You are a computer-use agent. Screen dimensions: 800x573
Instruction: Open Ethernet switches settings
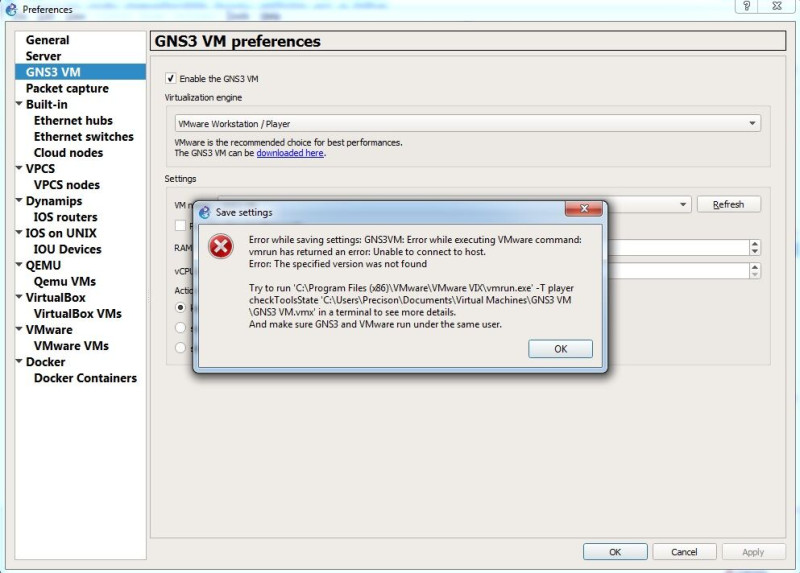point(84,137)
